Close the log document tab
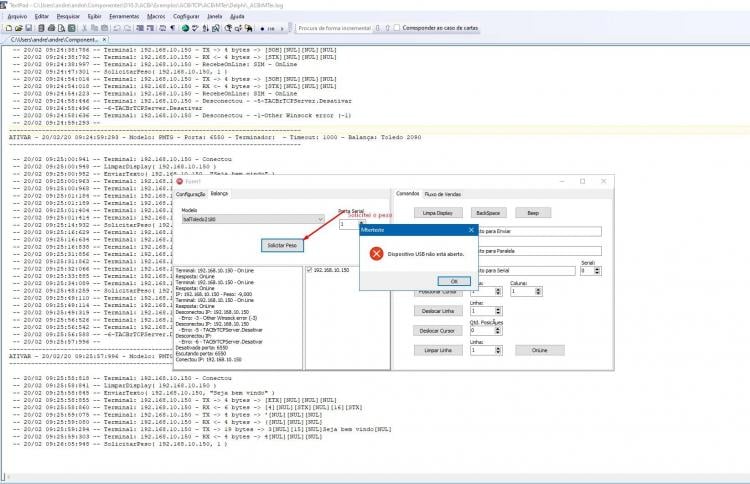The height and width of the screenshot is (484, 750). coord(104,40)
